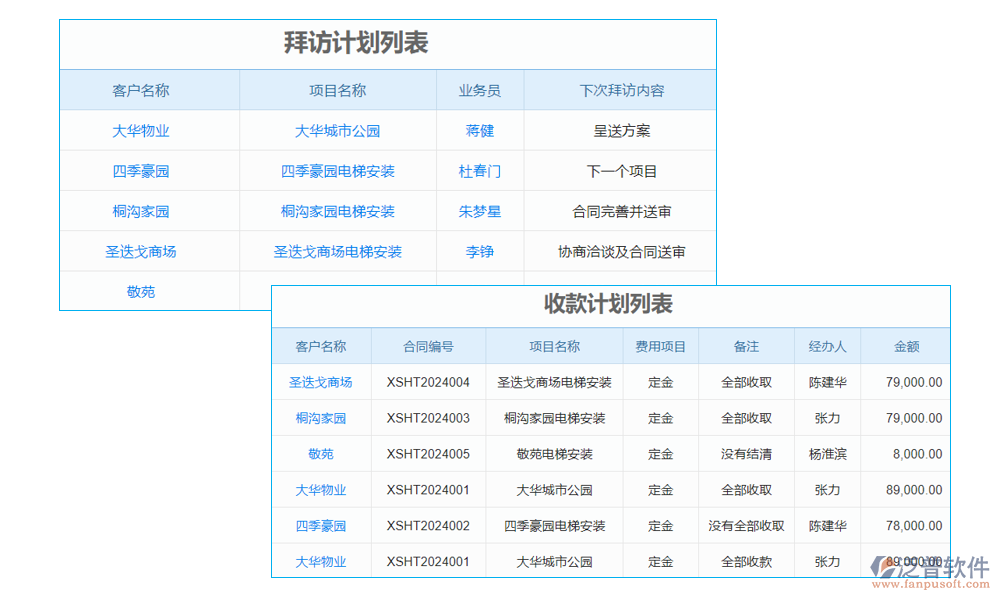The width and height of the screenshot is (1000, 600).
Task: Open customer 四季豪园 details
Action: (140, 170)
